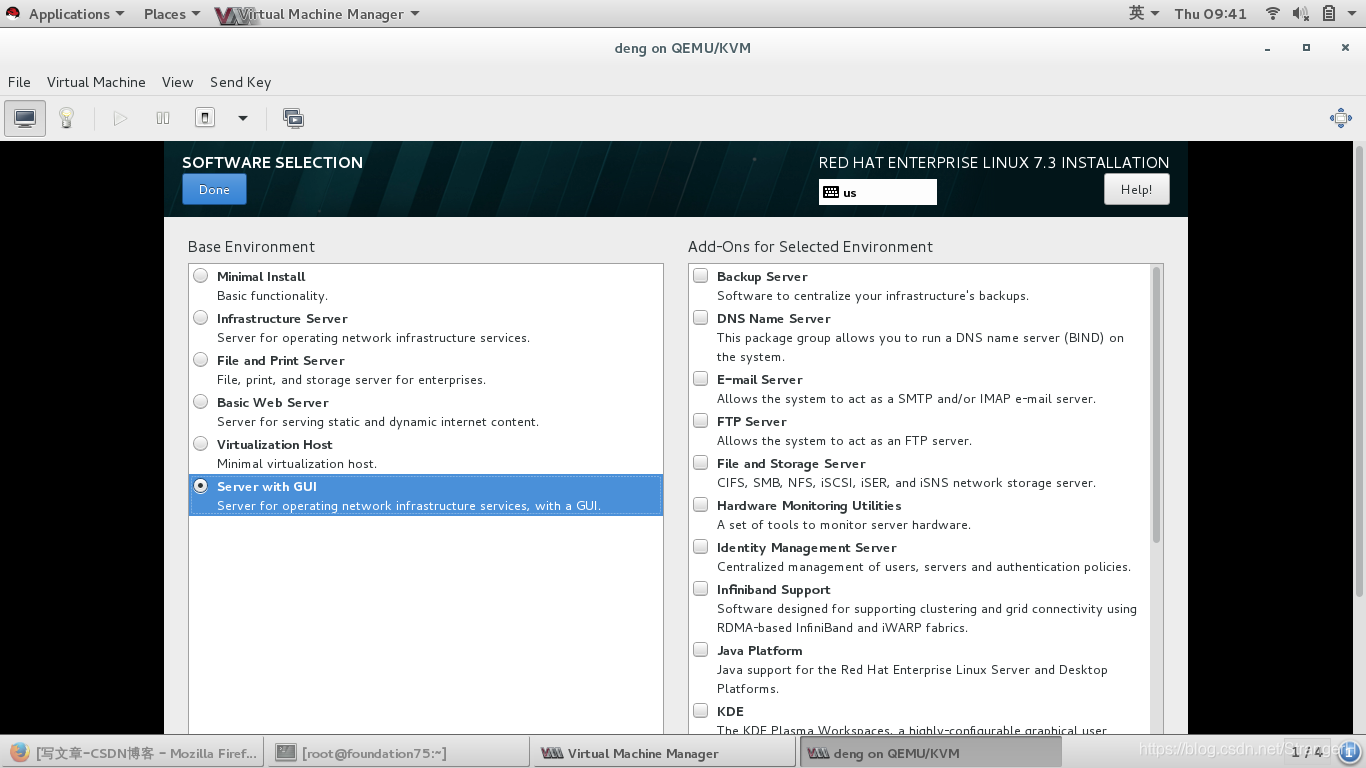
Task: Tick the E-mail Server checkbox
Action: point(701,379)
